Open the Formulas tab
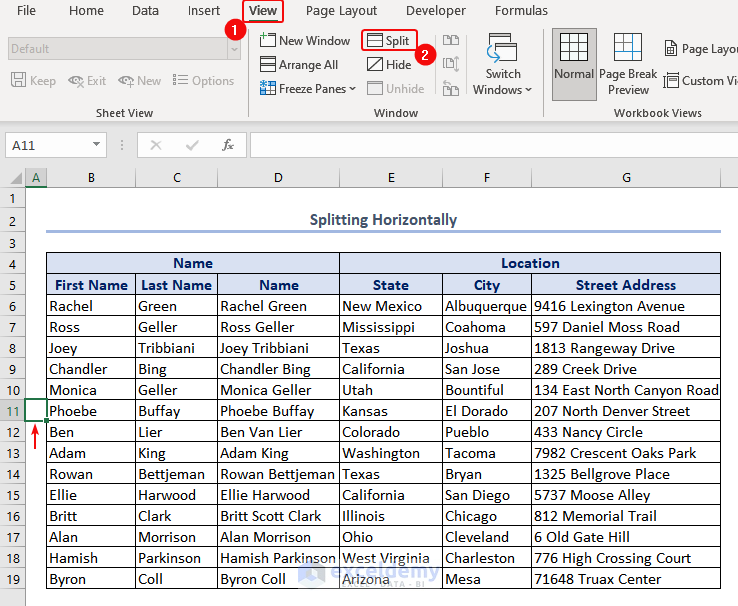The height and width of the screenshot is (606, 738). [521, 10]
